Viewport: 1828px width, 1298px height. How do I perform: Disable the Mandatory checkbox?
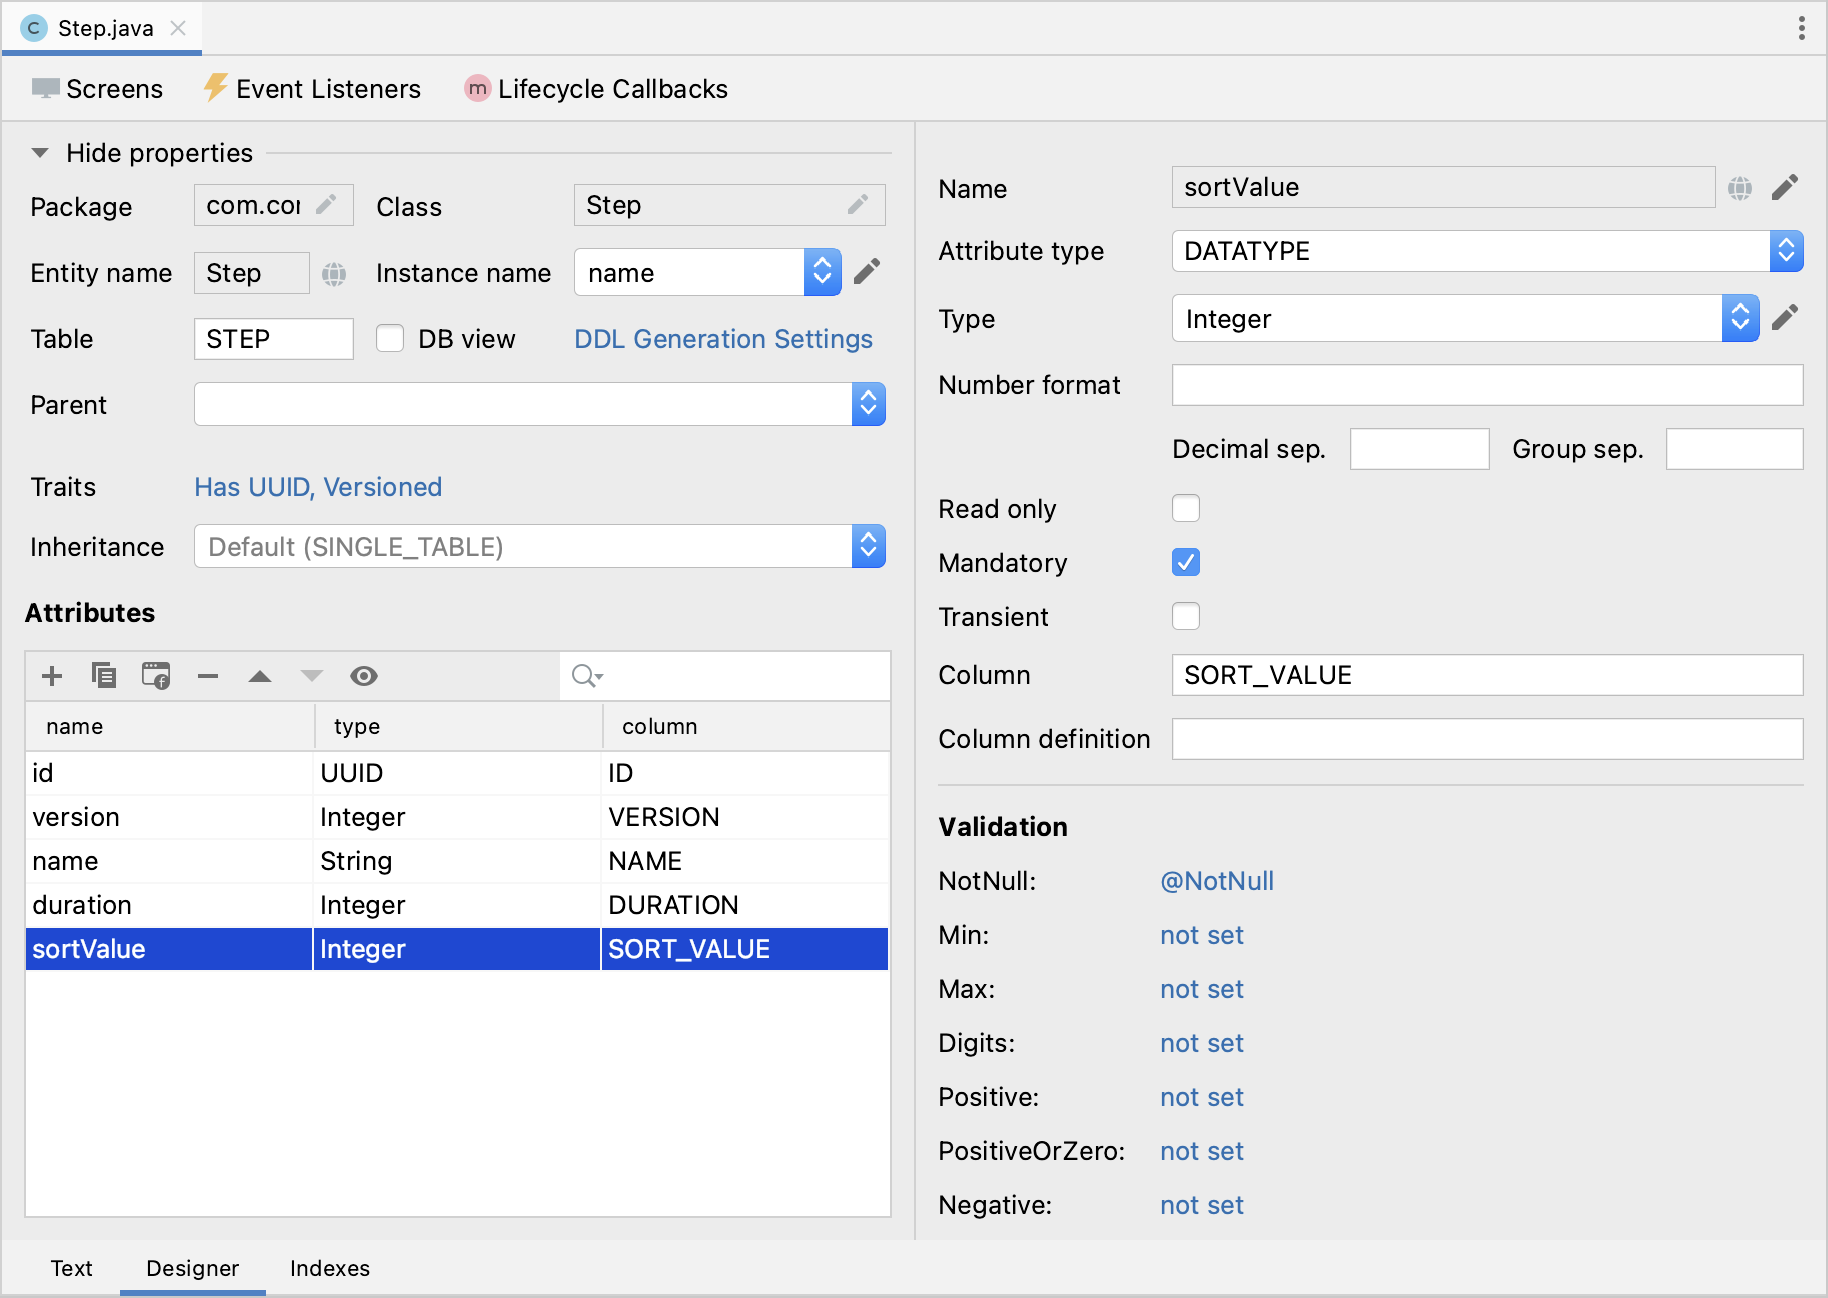[1185, 562]
